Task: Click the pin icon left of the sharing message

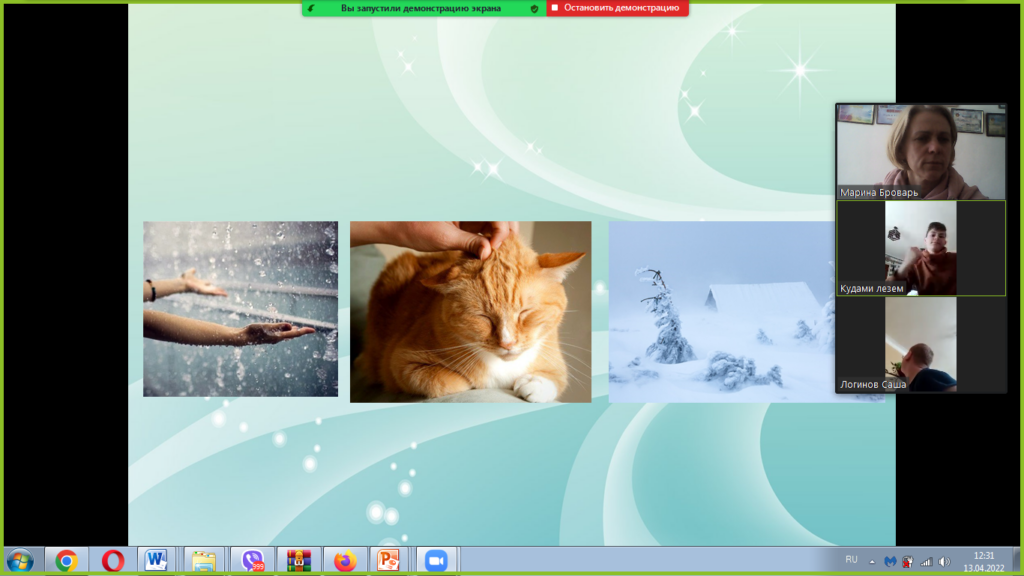Action: (312, 8)
